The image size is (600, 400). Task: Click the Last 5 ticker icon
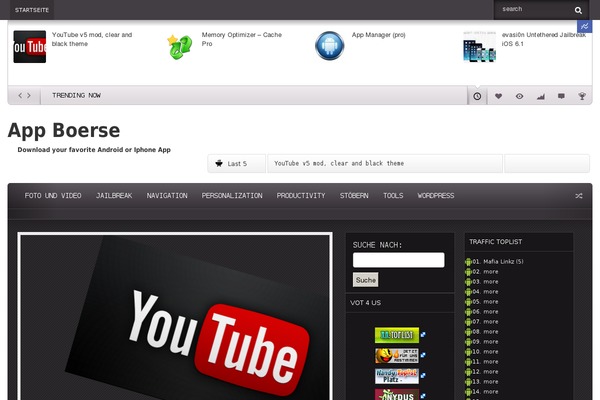(219, 163)
